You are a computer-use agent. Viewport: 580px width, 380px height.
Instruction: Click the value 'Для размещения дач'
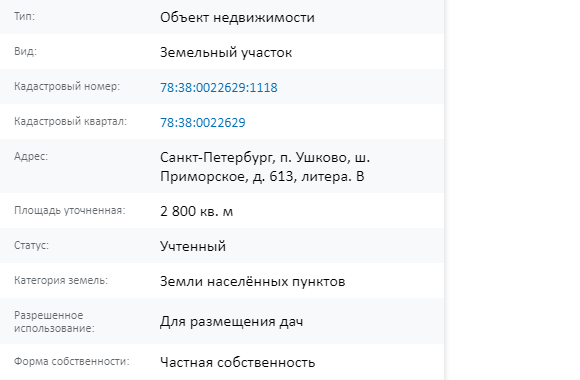pyautogui.click(x=232, y=322)
